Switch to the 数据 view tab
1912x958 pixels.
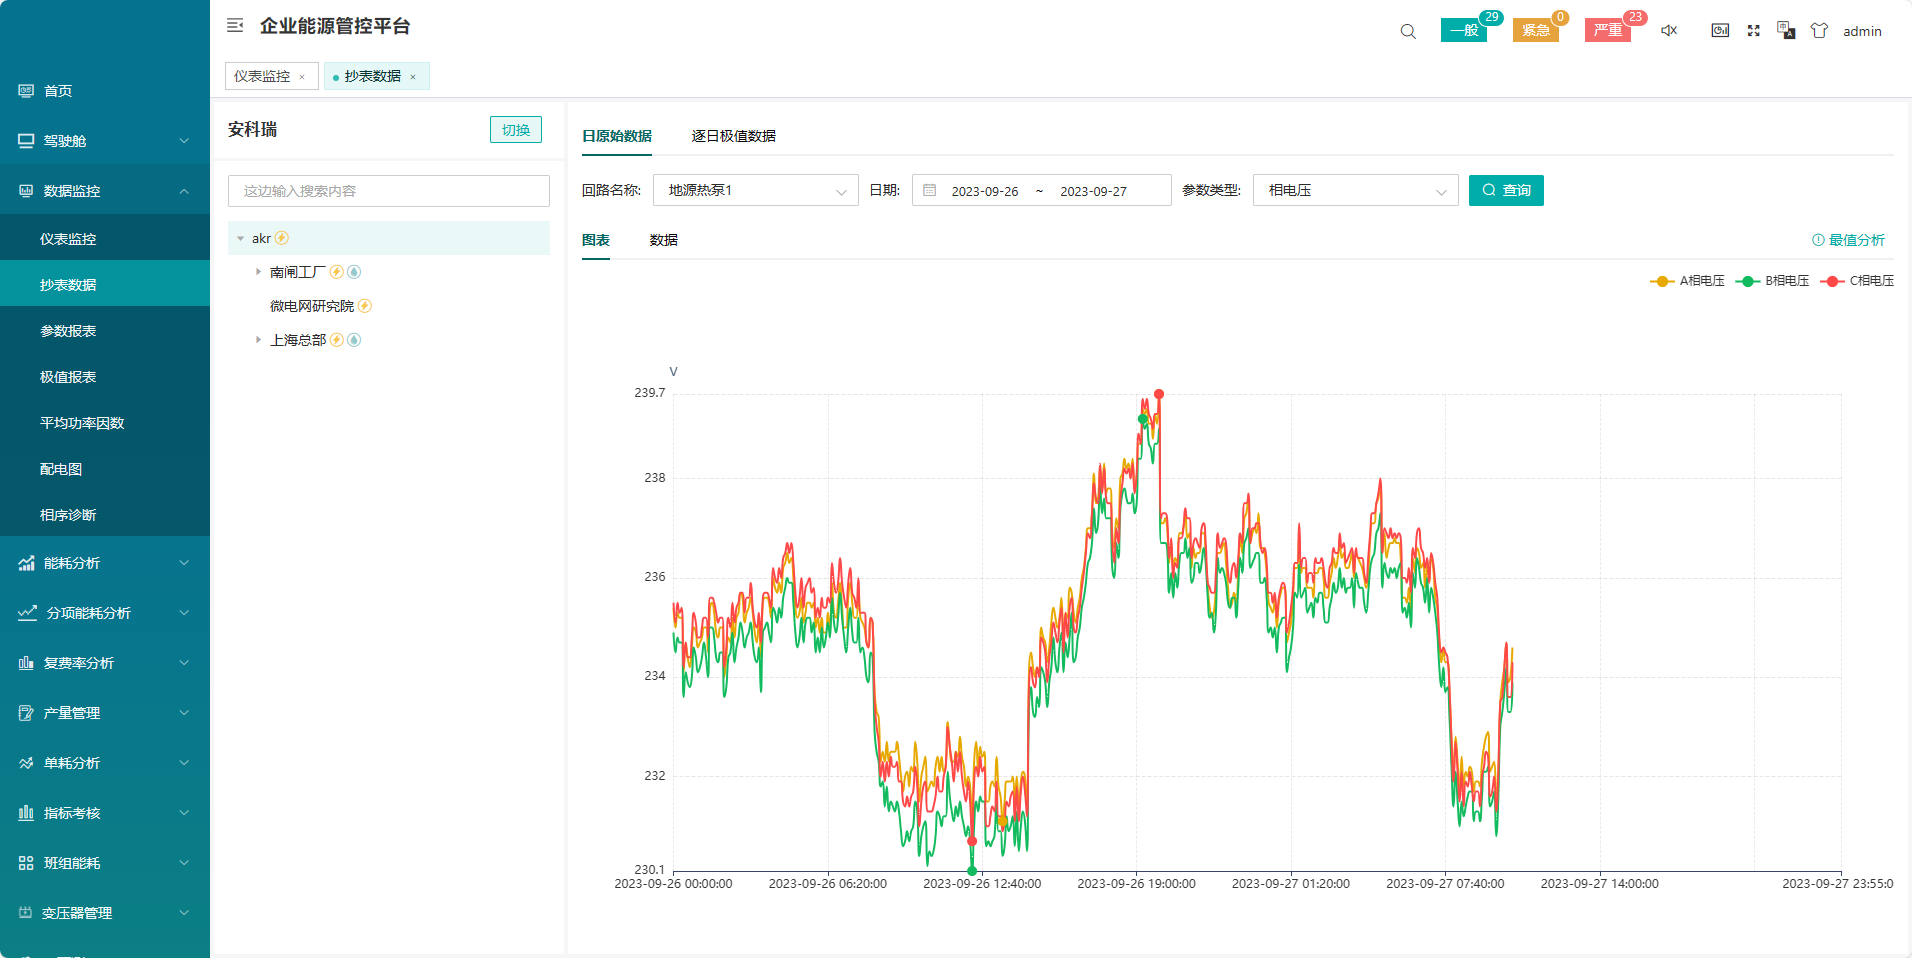(x=663, y=240)
